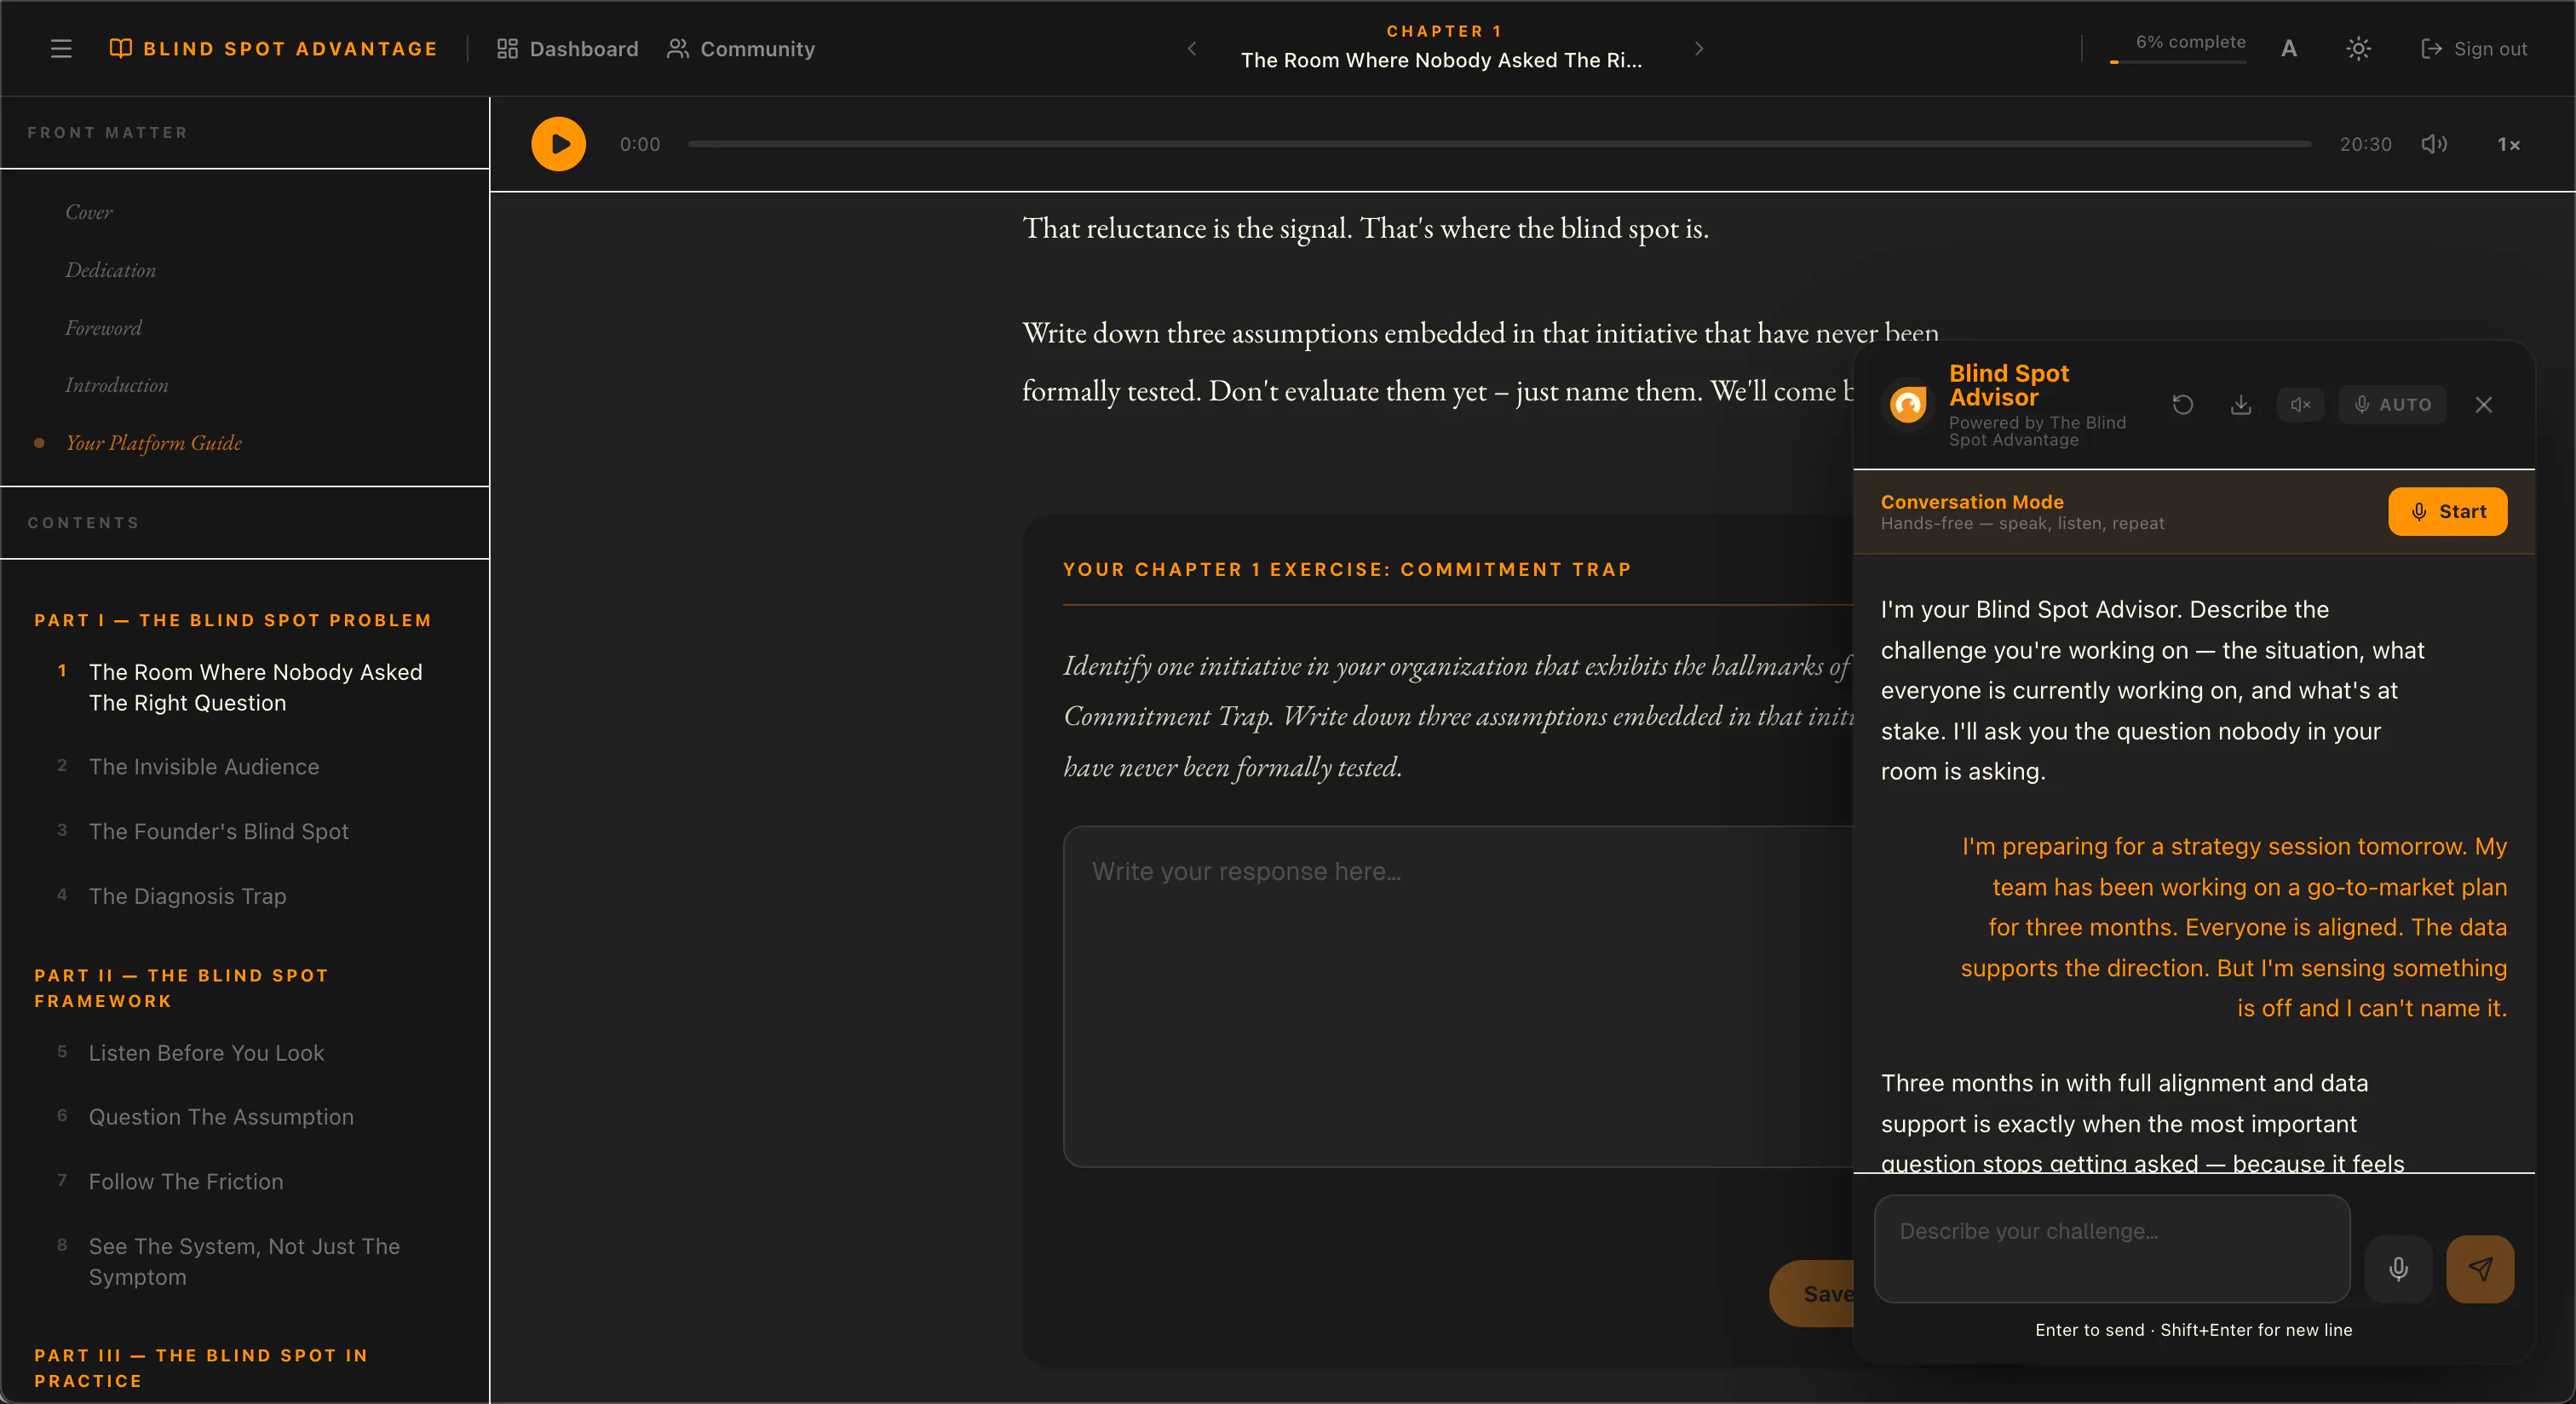Image resolution: width=2576 pixels, height=1404 pixels.
Task: Open the Introduction section
Action: (x=116, y=385)
